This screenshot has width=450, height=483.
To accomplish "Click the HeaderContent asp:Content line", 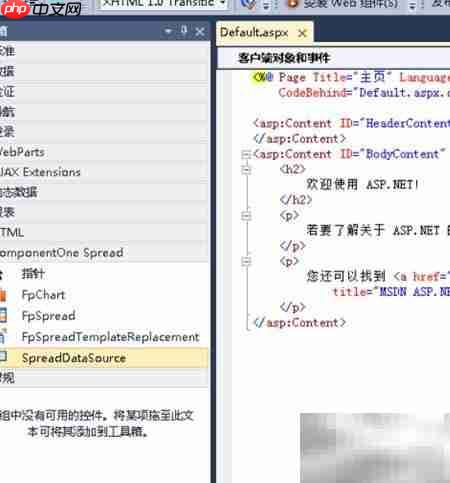I will coord(351,123).
